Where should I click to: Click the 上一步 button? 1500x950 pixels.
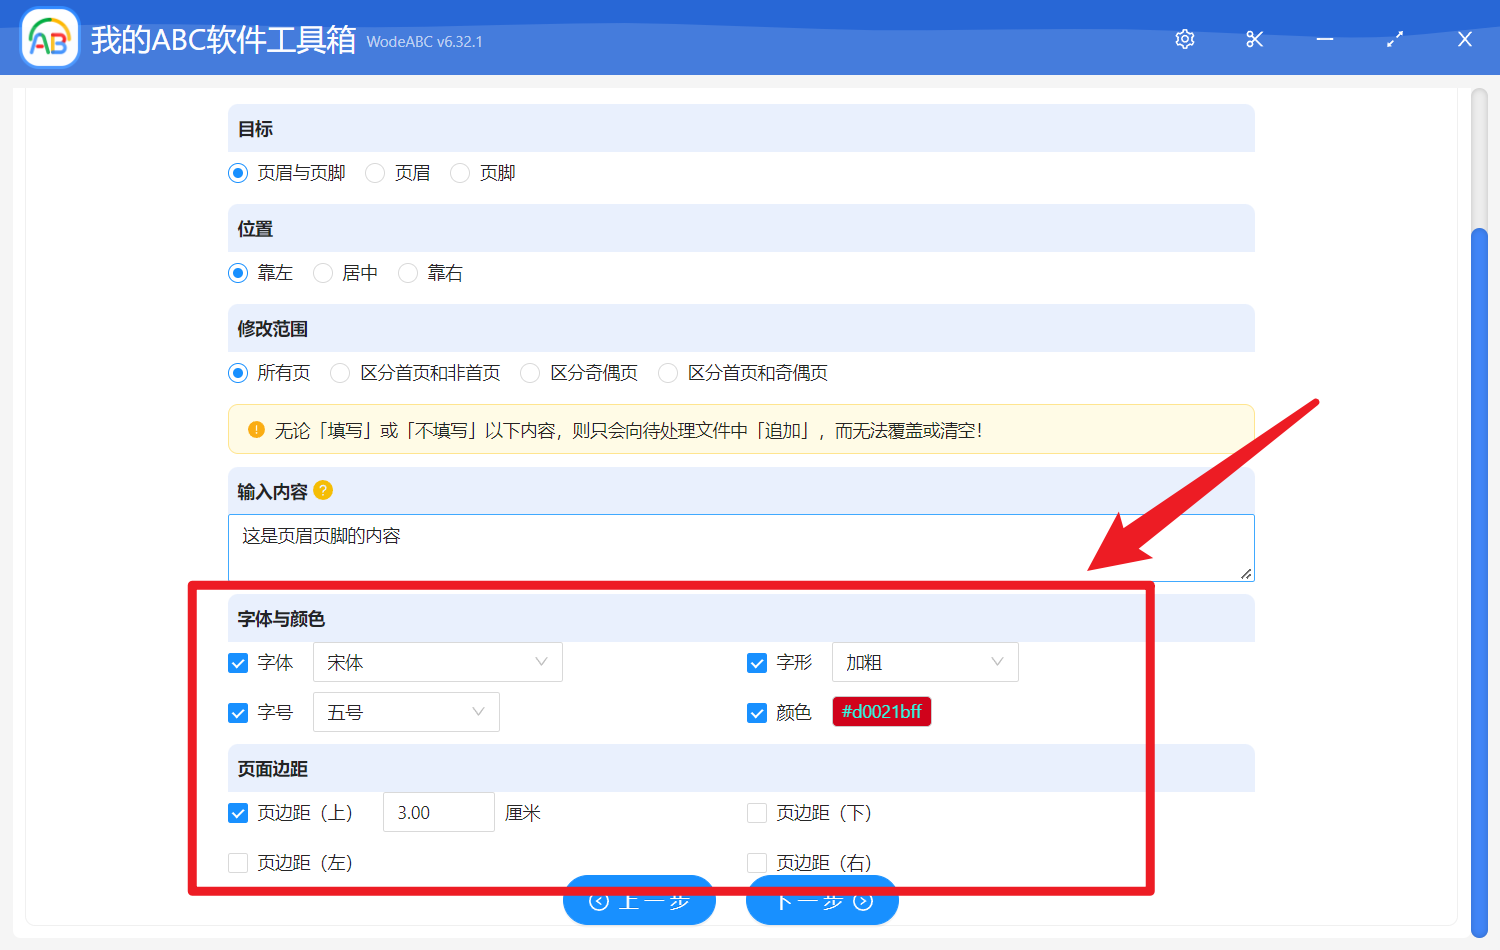pyautogui.click(x=639, y=900)
